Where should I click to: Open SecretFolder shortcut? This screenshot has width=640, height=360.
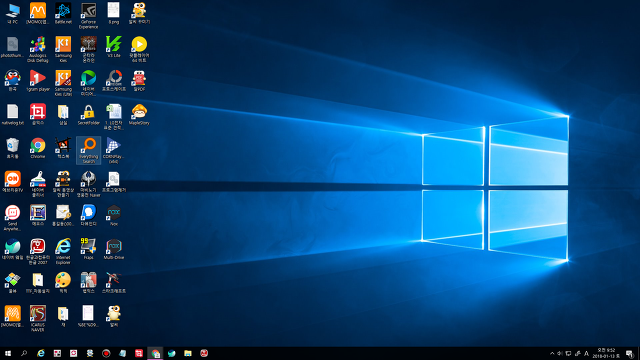(89, 115)
